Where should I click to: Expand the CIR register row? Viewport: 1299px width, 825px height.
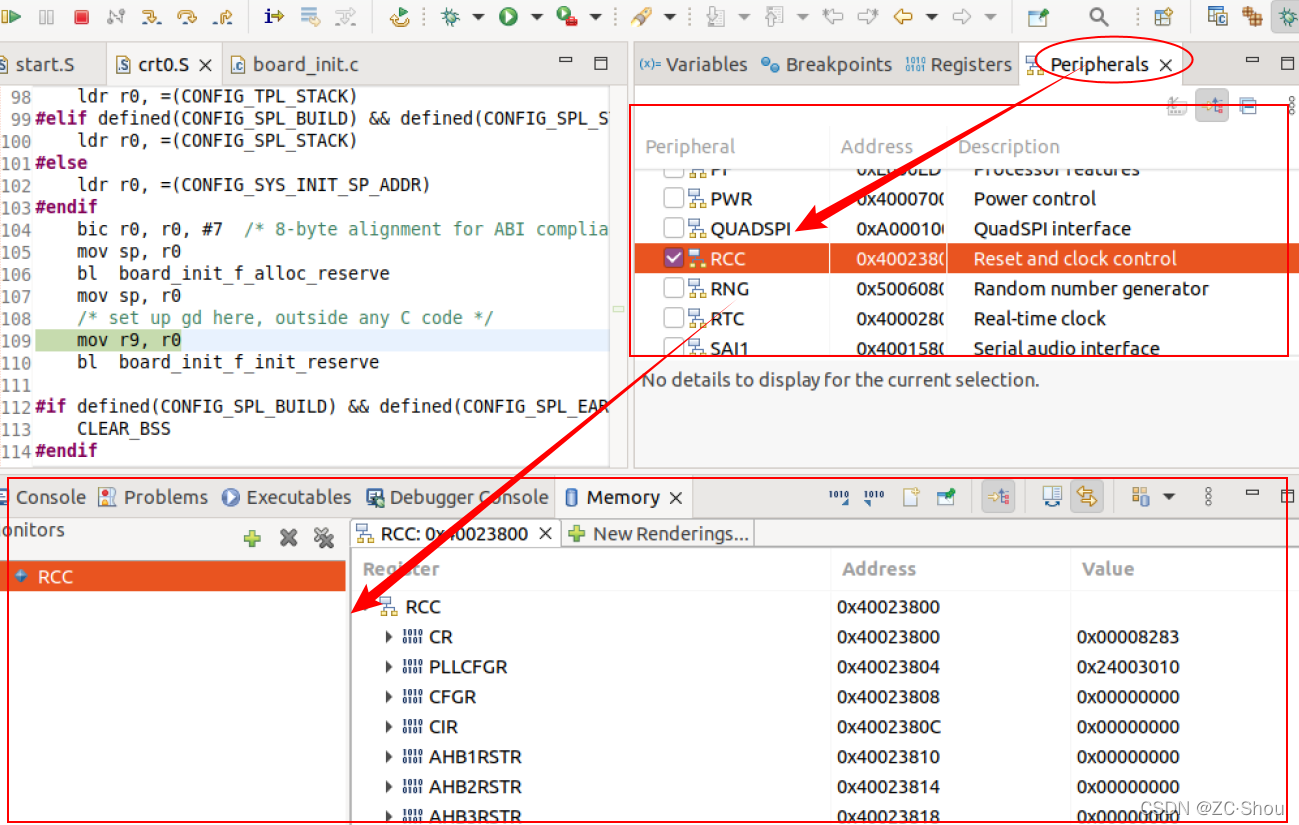click(389, 727)
